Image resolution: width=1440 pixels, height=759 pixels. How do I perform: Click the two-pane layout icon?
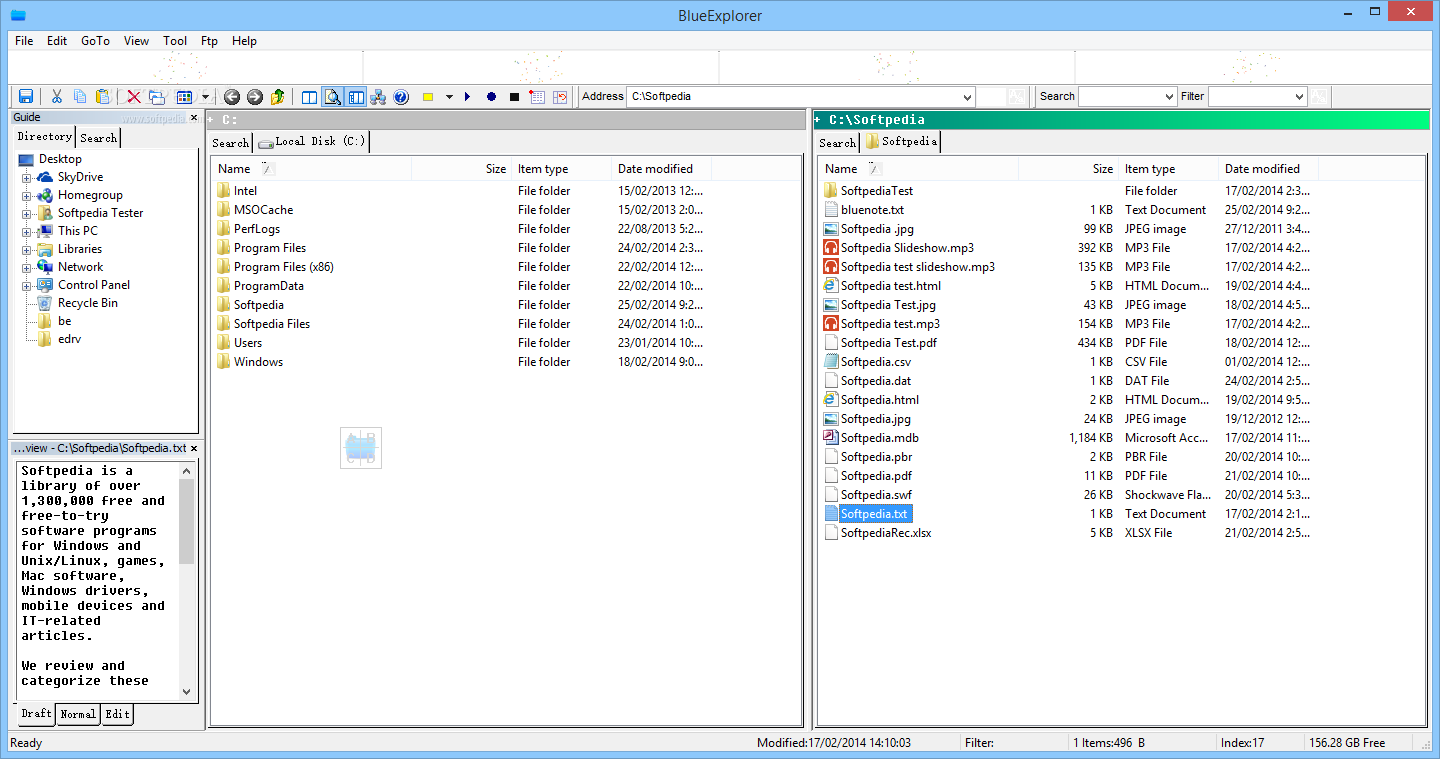pyautogui.click(x=310, y=97)
